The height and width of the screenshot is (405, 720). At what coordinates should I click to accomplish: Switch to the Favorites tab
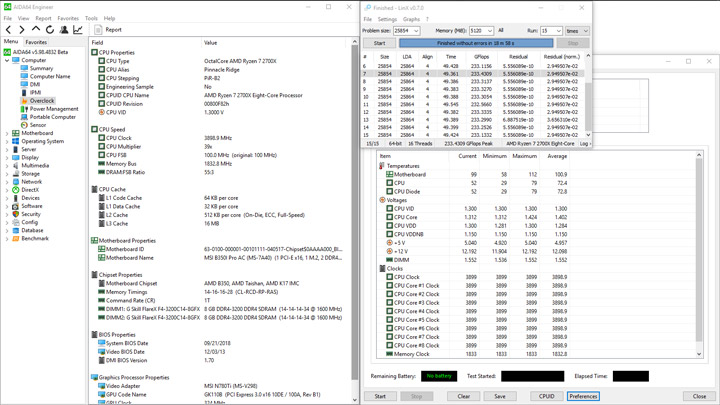(36, 42)
